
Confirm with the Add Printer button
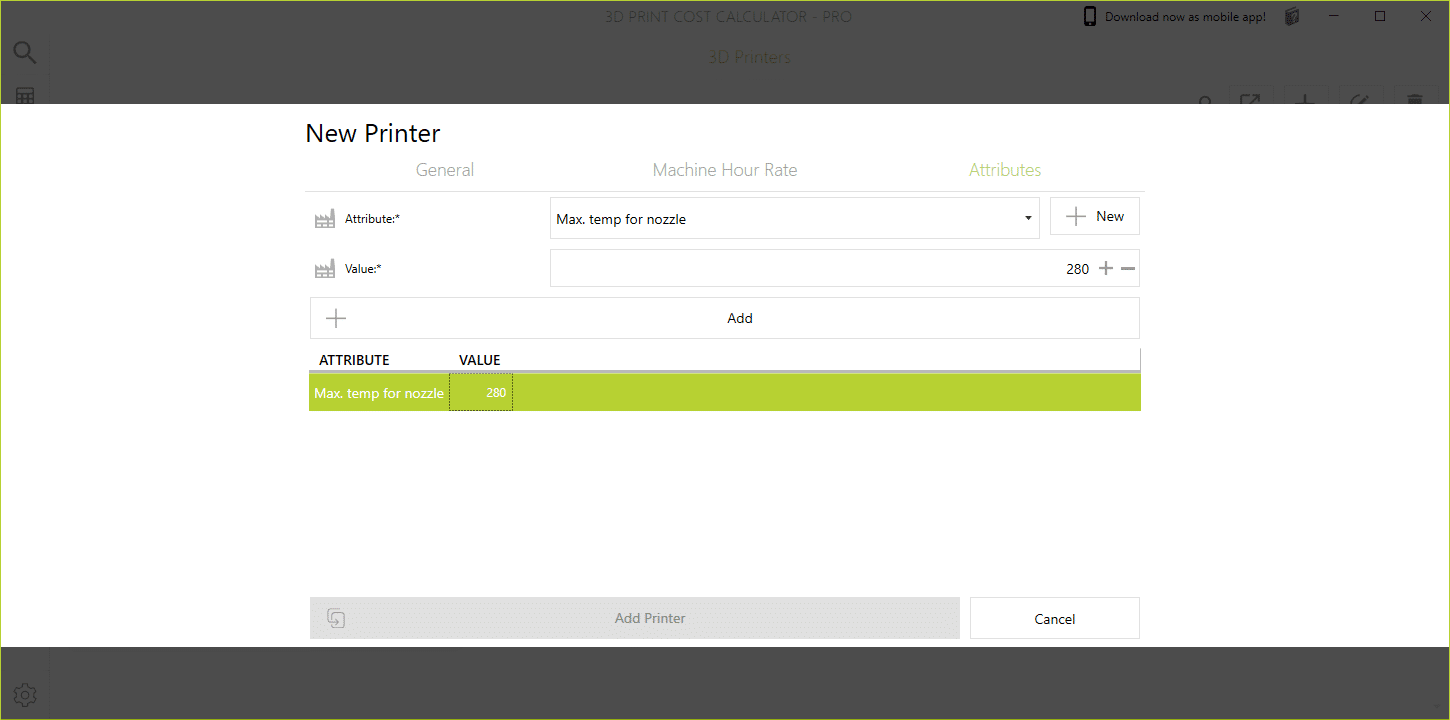pyautogui.click(x=635, y=618)
